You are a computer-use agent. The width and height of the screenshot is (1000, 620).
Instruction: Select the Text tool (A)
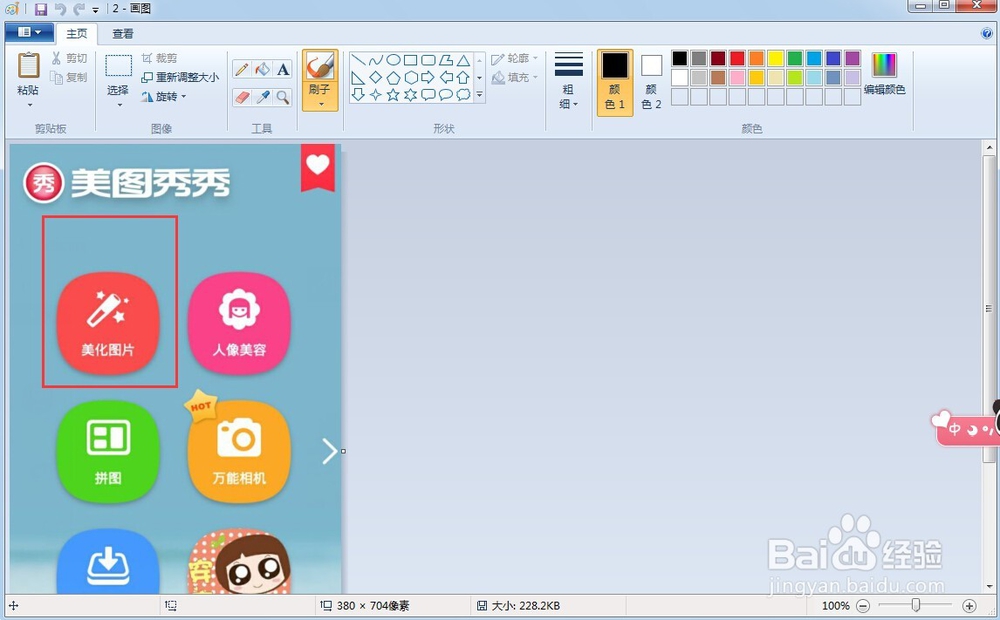click(x=283, y=69)
